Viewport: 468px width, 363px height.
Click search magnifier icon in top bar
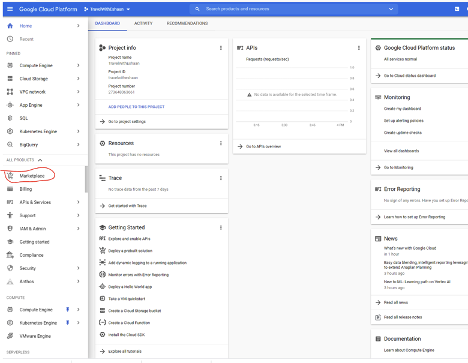pos(197,9)
